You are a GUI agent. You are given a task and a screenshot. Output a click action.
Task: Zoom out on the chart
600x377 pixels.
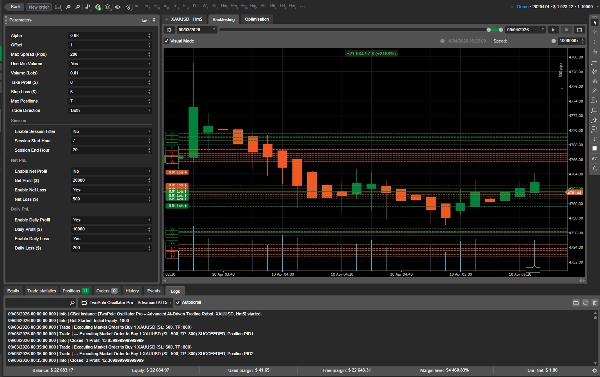click(78, 7)
